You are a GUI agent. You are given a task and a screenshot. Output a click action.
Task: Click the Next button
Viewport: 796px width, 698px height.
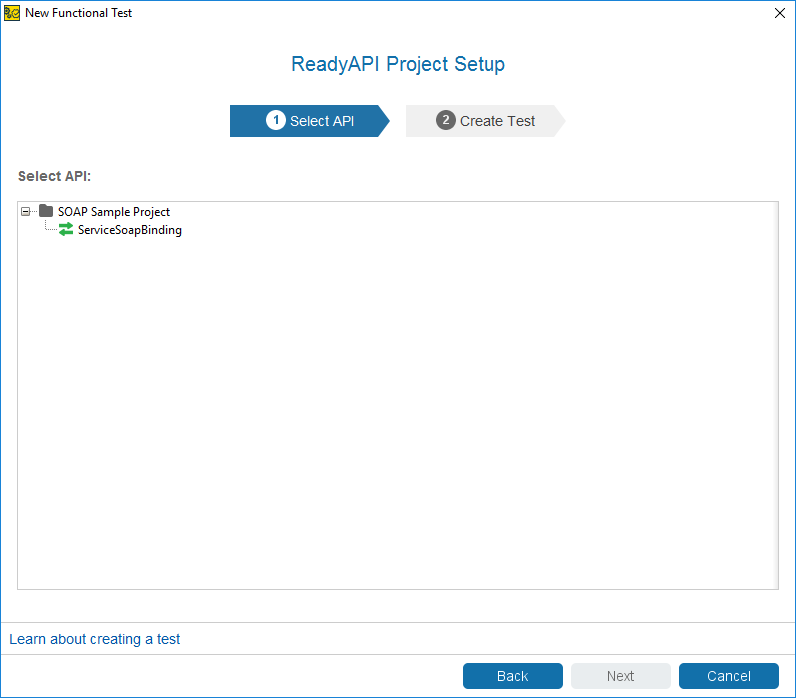point(620,676)
